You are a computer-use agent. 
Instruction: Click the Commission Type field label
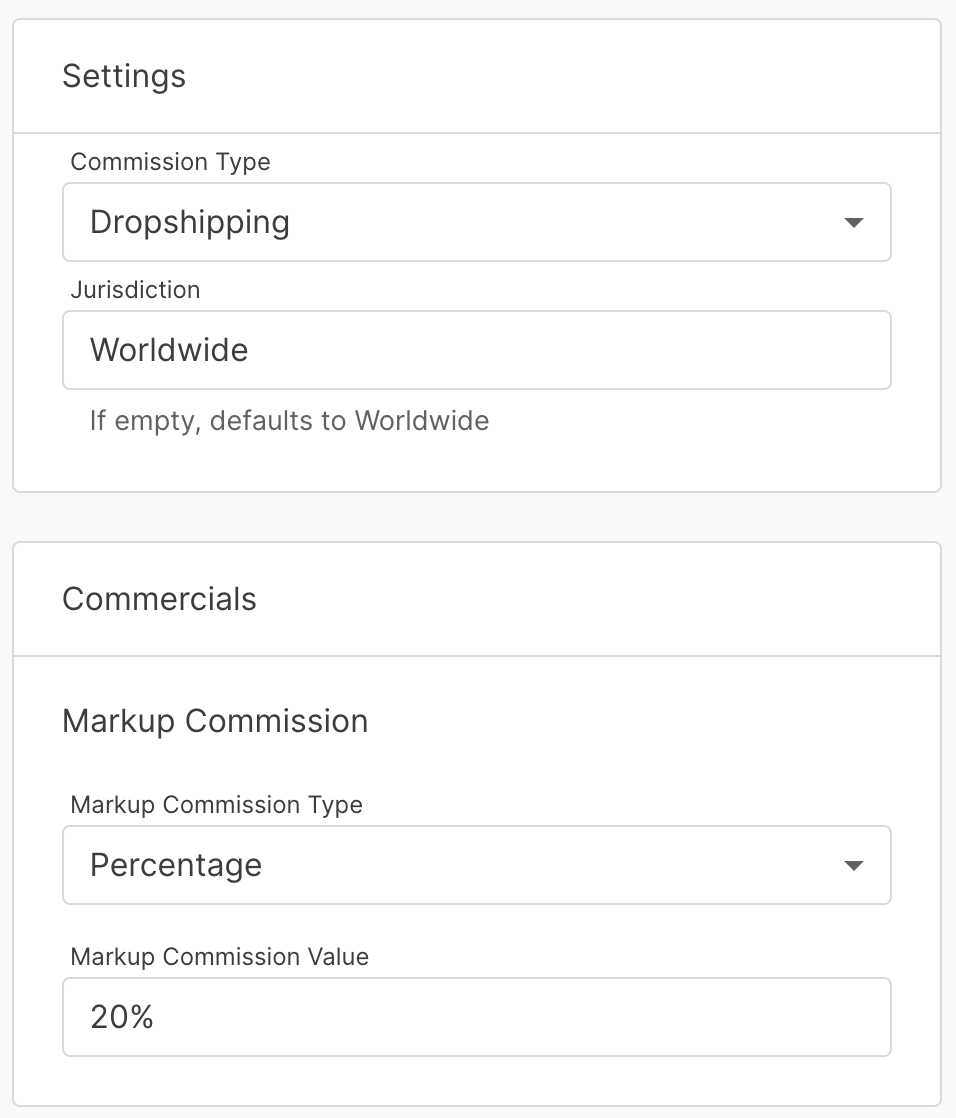coord(170,162)
